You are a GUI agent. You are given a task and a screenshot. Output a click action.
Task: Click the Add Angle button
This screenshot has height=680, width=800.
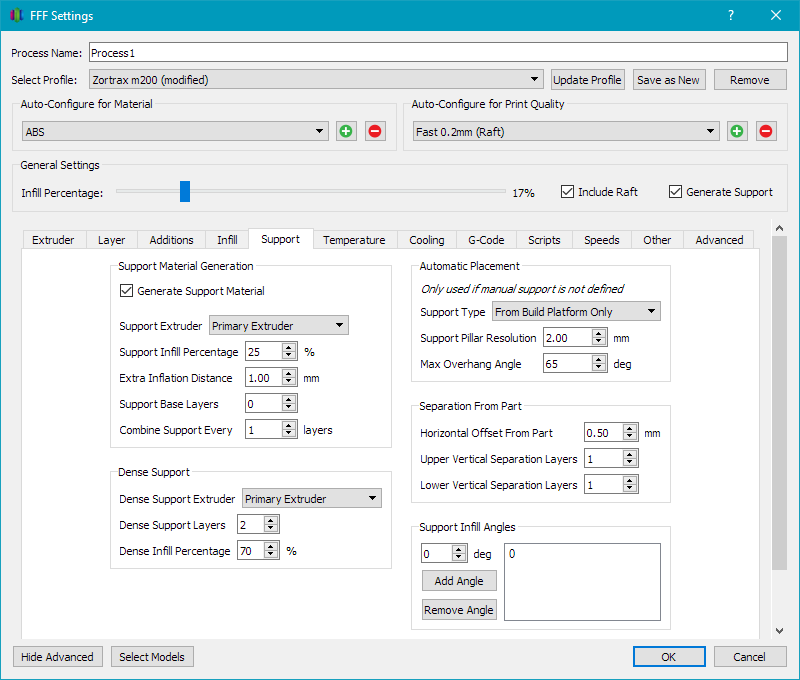(459, 581)
